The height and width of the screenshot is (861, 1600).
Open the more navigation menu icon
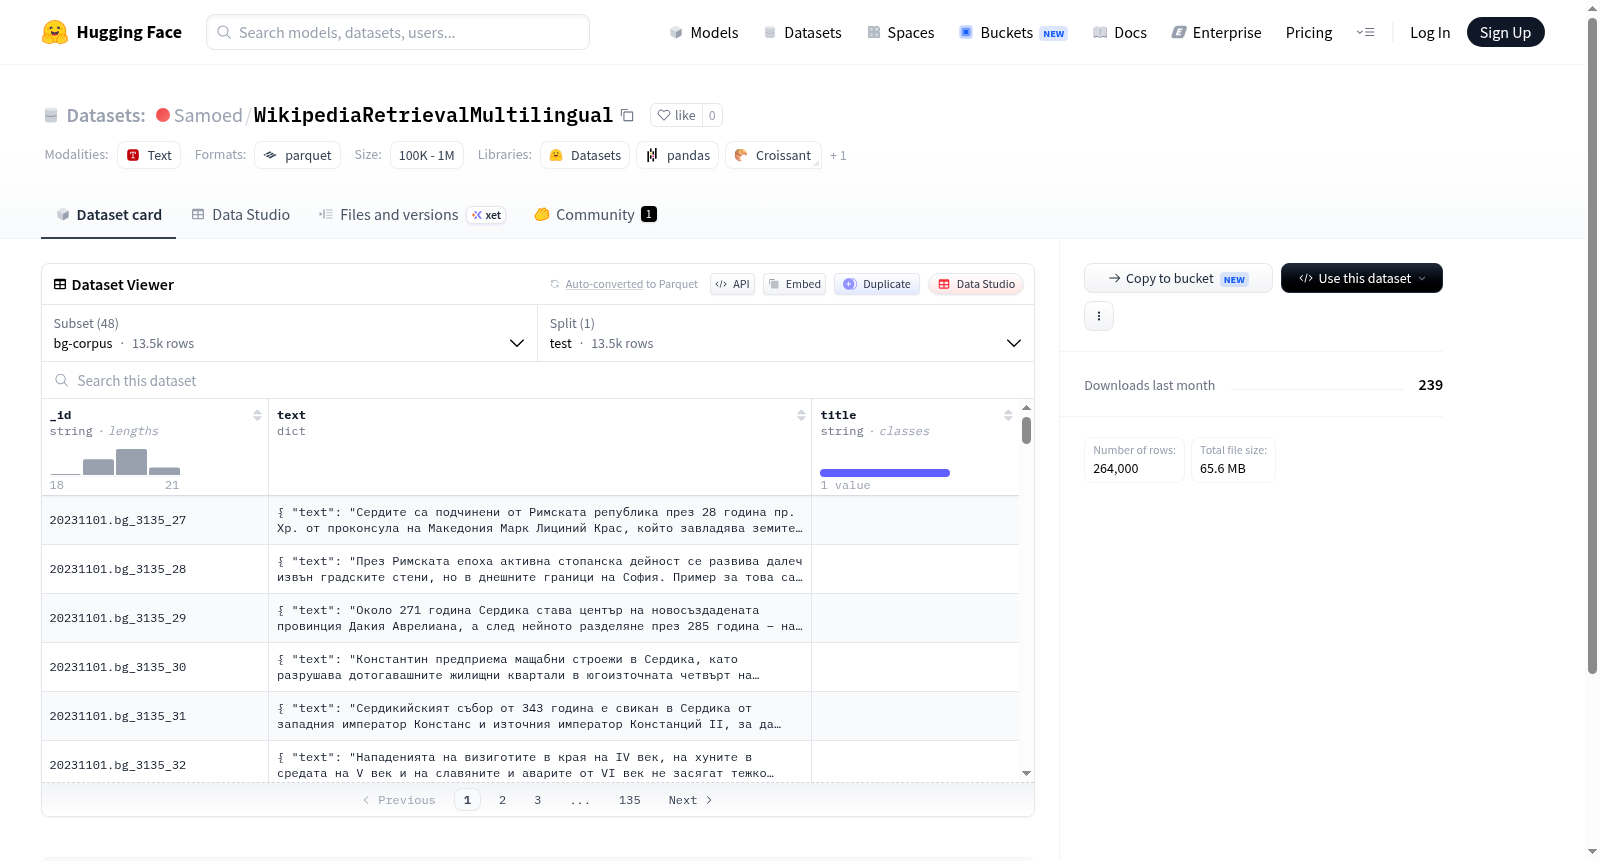[x=1365, y=32]
